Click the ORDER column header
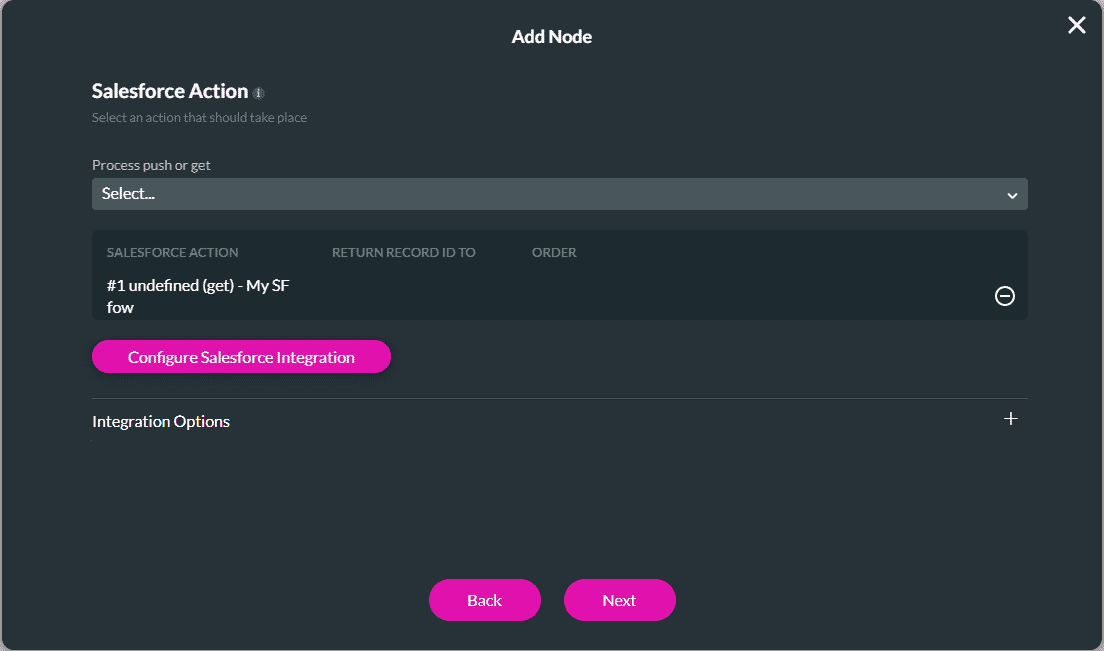1104x651 pixels. [554, 252]
